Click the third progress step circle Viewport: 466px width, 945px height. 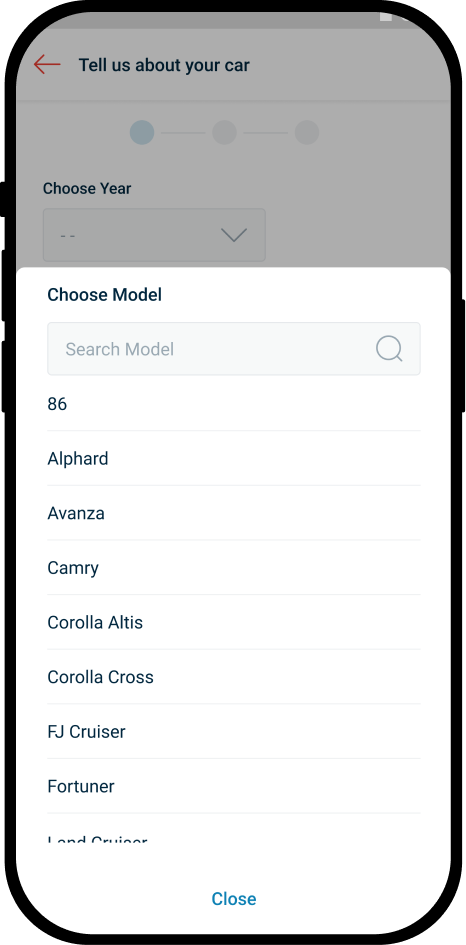(x=306, y=133)
